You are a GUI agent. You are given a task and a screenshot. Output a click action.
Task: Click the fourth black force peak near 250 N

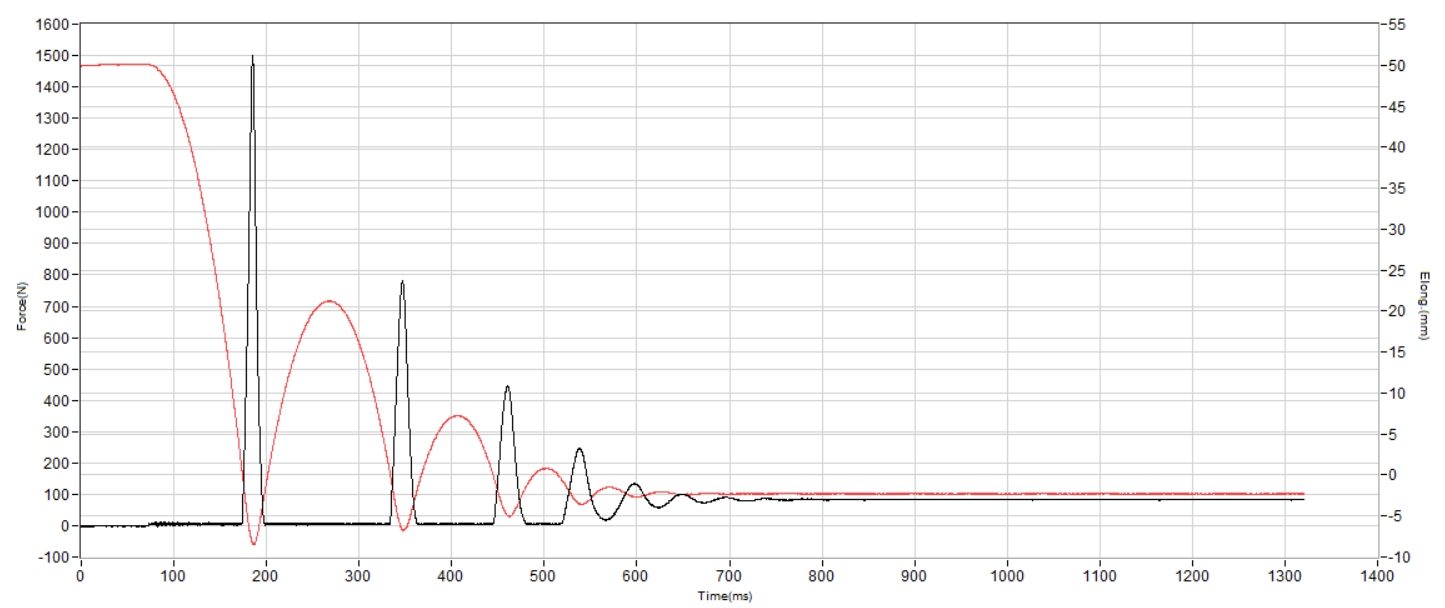coord(579,449)
